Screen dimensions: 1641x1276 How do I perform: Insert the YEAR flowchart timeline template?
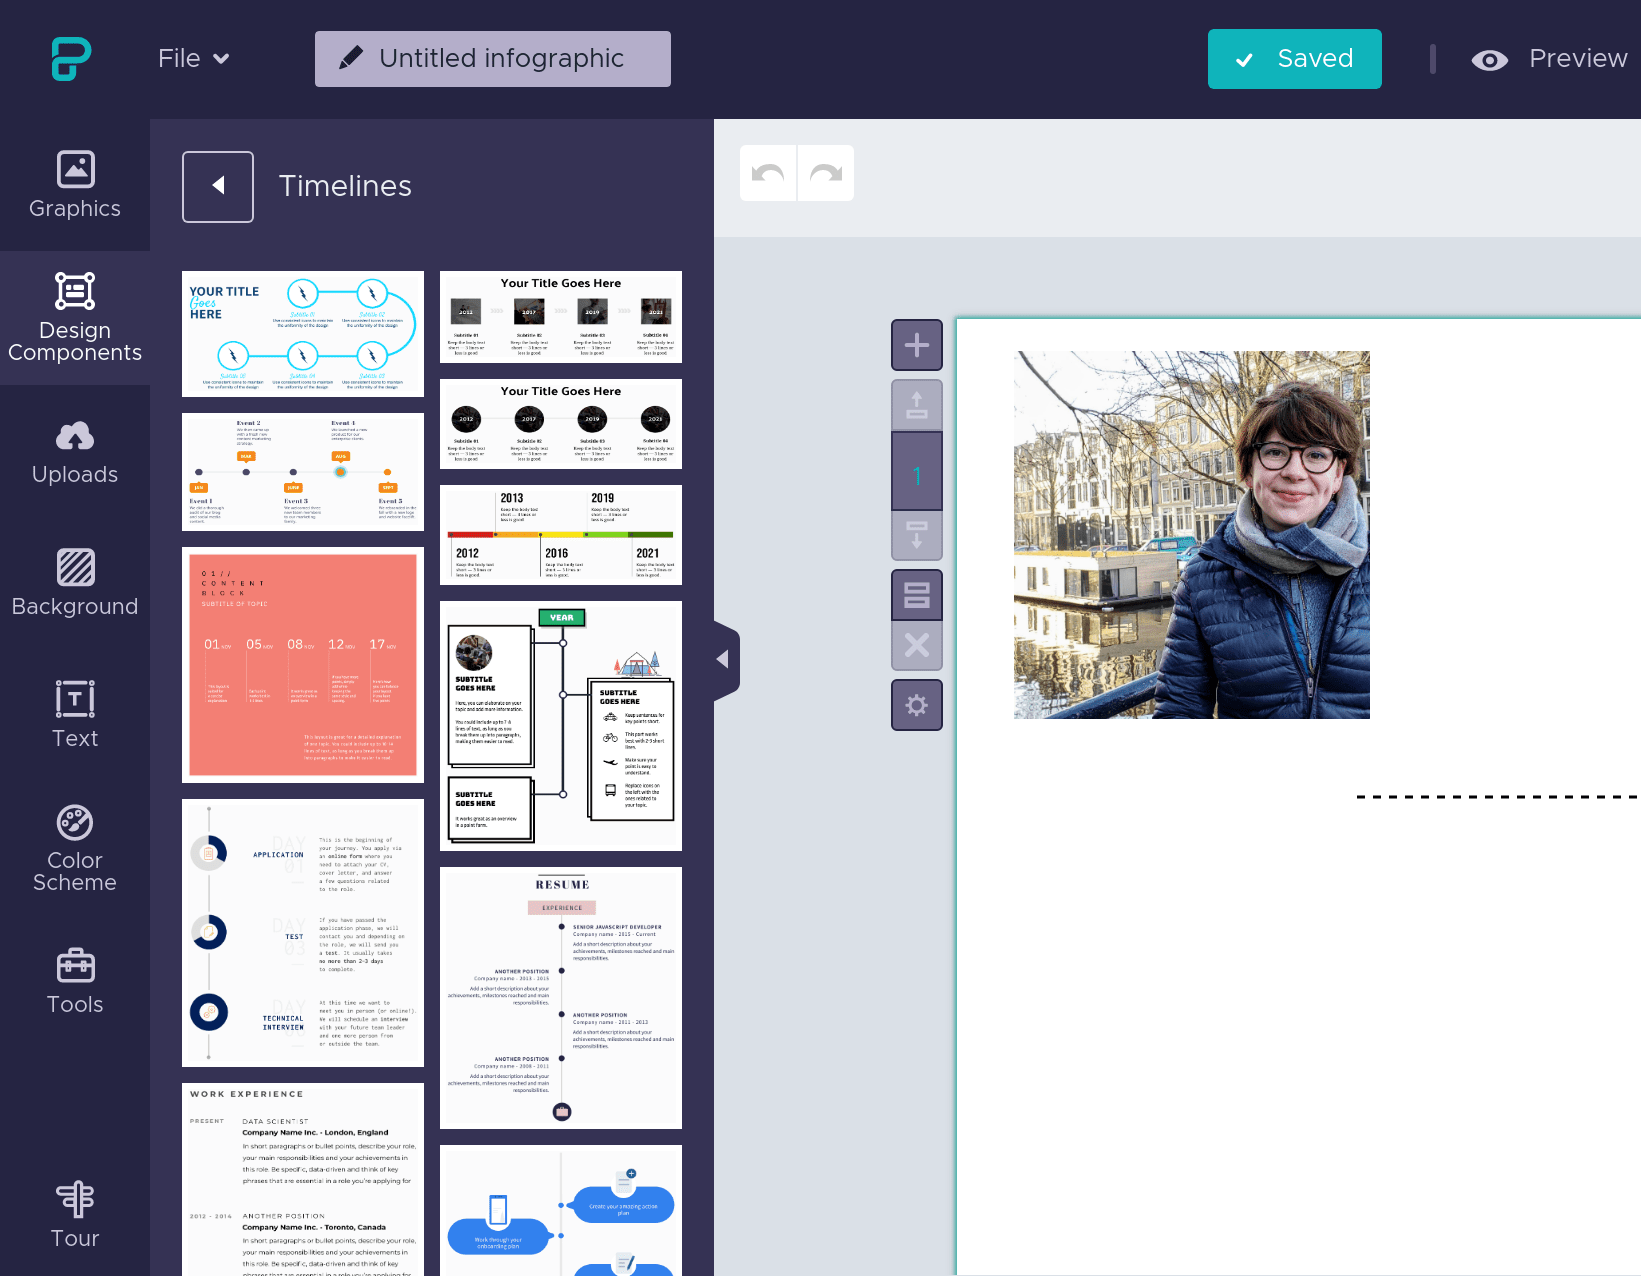pos(561,726)
